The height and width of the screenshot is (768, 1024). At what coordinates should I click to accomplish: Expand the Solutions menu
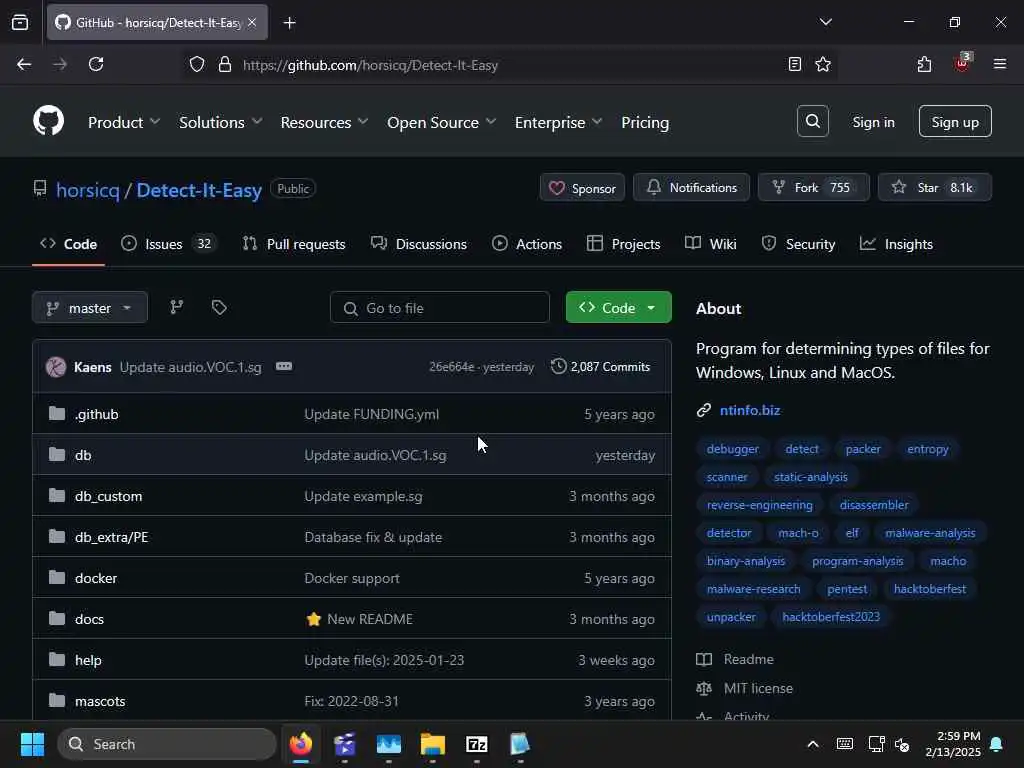(x=221, y=122)
